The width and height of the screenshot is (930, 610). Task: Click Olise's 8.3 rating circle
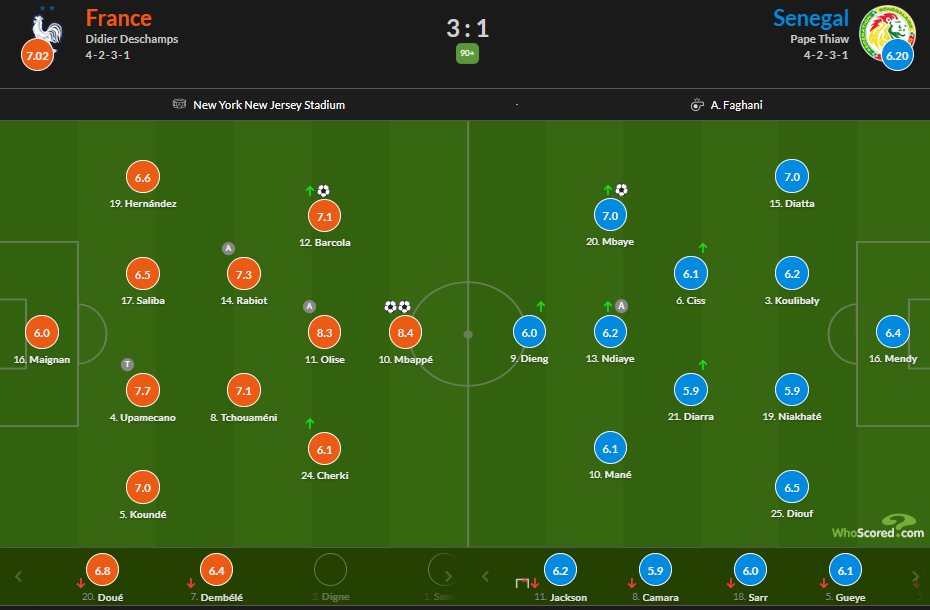pos(324,333)
